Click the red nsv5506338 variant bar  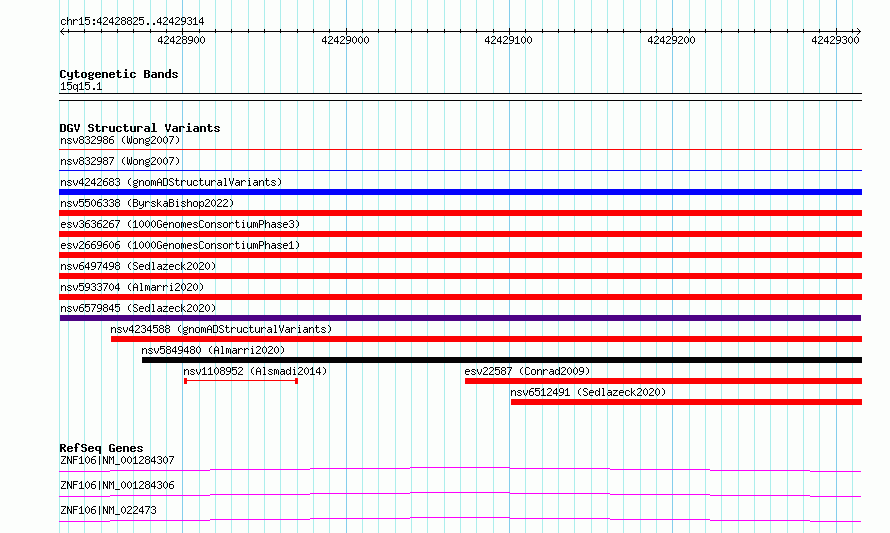click(x=460, y=213)
